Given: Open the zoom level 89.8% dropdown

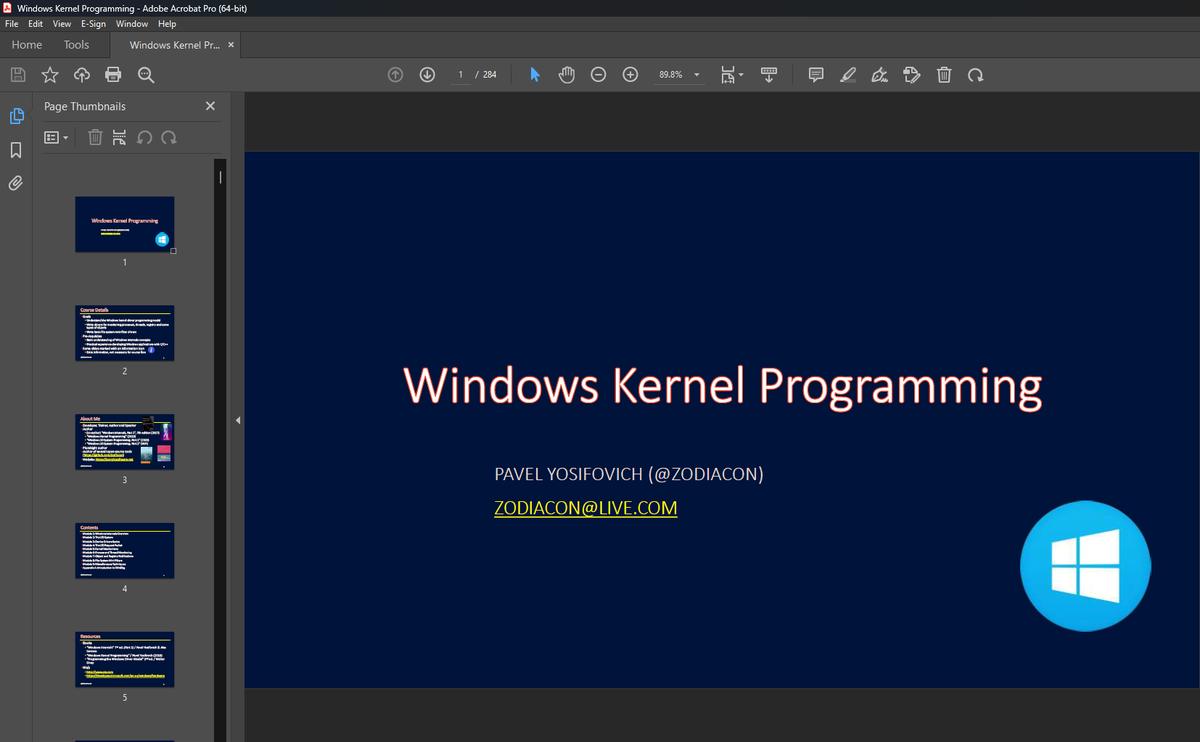Looking at the screenshot, I should [697, 75].
